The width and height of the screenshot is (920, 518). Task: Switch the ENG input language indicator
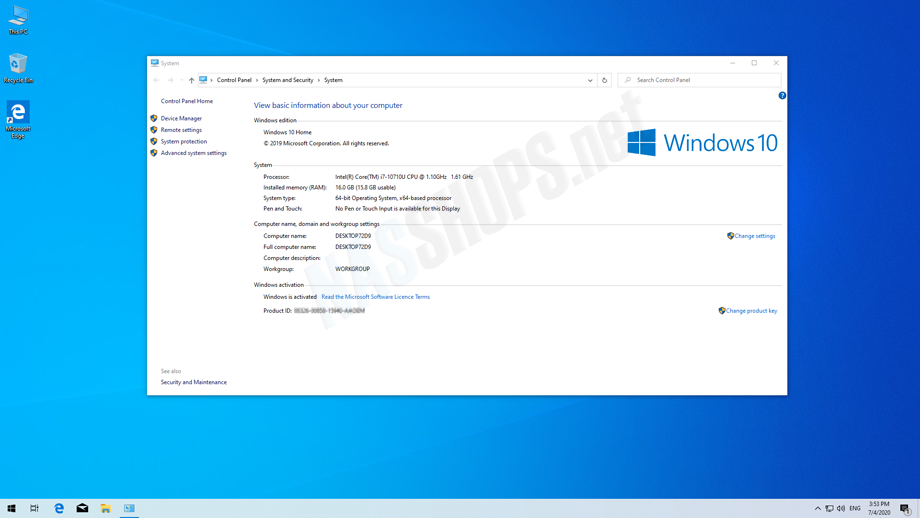coord(855,508)
